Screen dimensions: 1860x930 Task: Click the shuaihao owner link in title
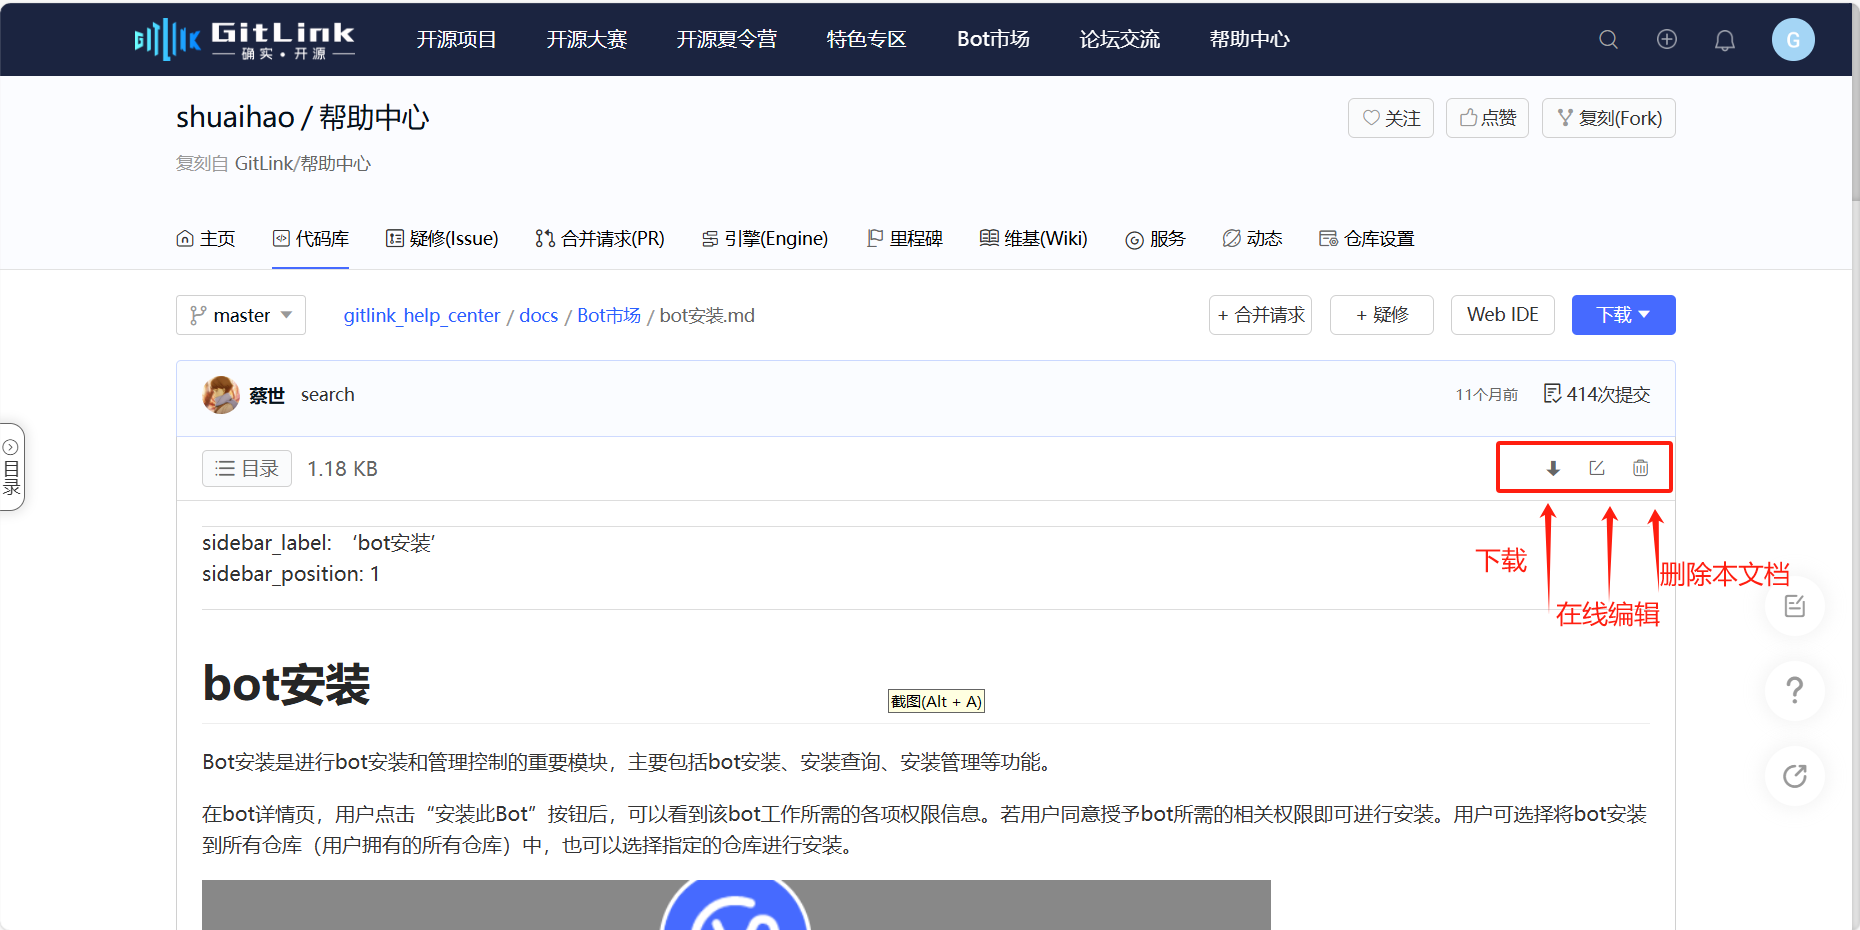(235, 117)
